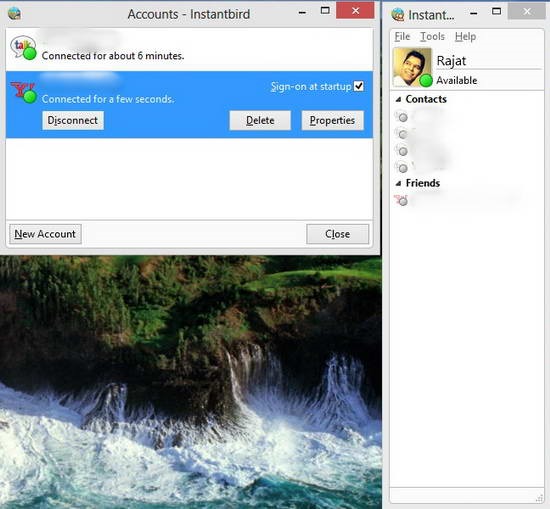550x509 pixels.
Task: Select the first offline contact bubble under Contacts
Action: (402, 116)
